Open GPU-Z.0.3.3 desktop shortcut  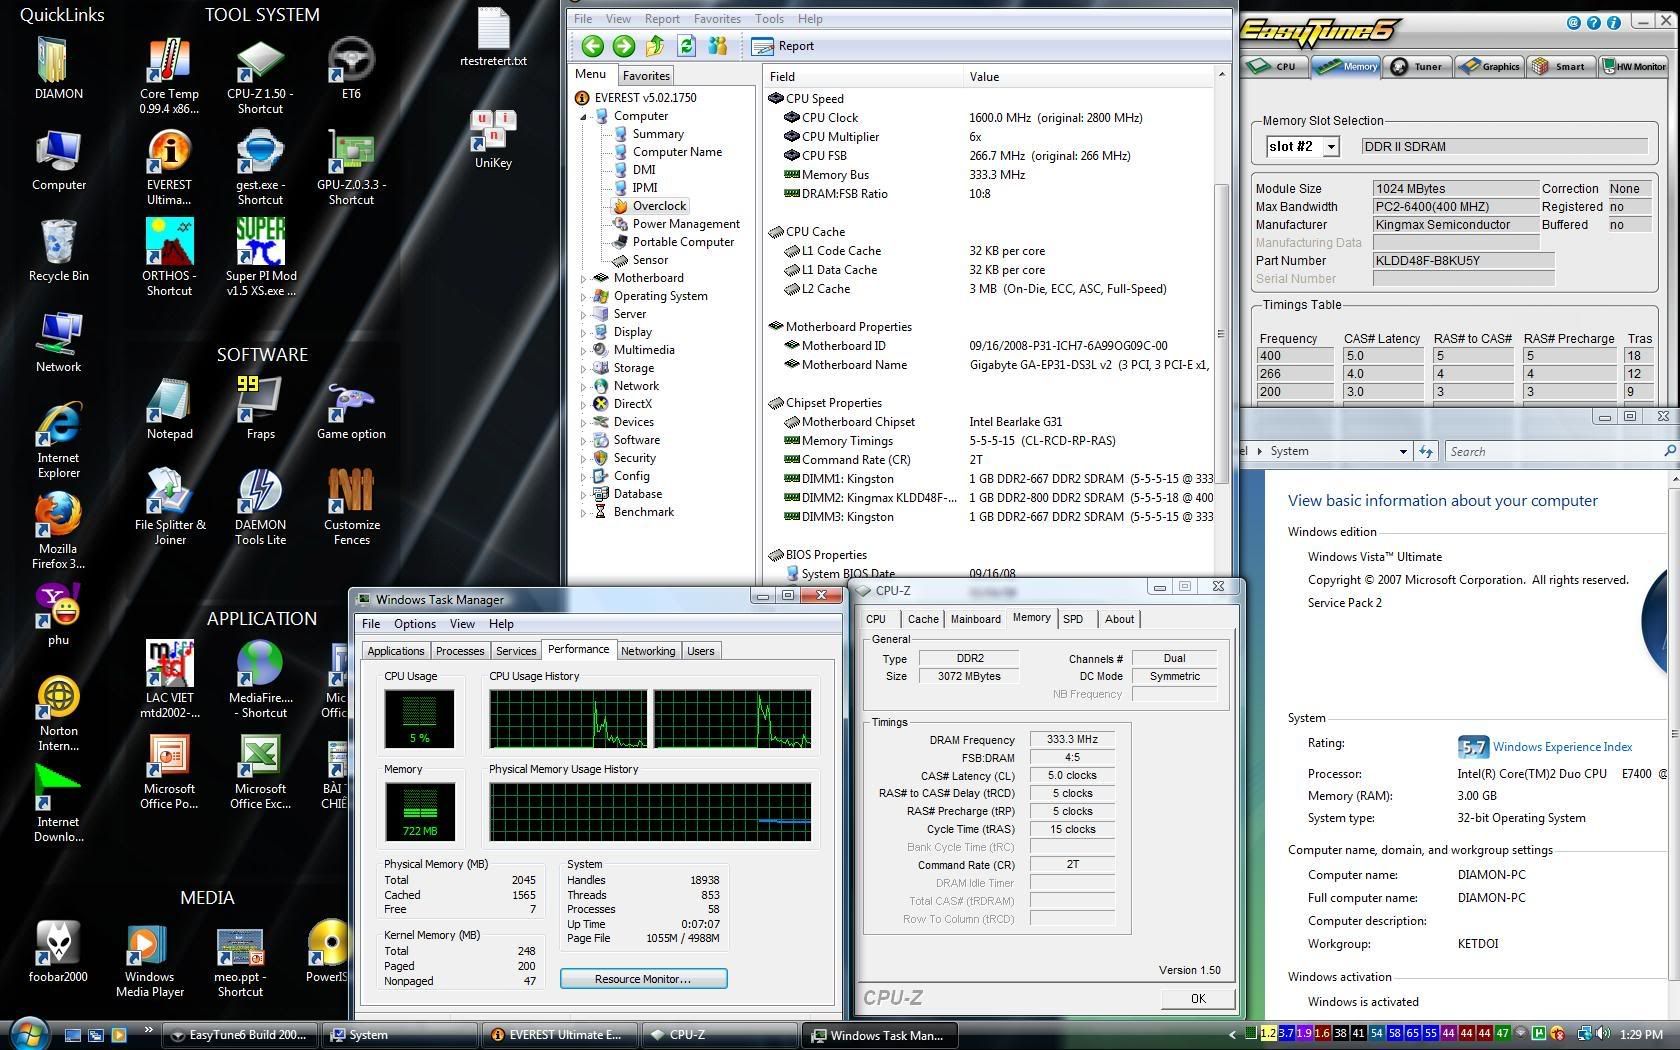(x=351, y=167)
